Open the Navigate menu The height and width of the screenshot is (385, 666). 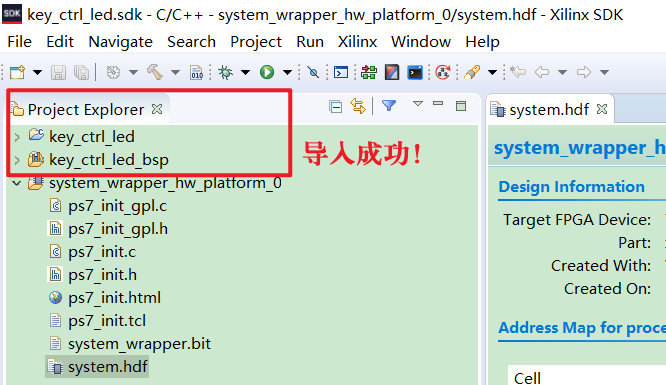(120, 42)
